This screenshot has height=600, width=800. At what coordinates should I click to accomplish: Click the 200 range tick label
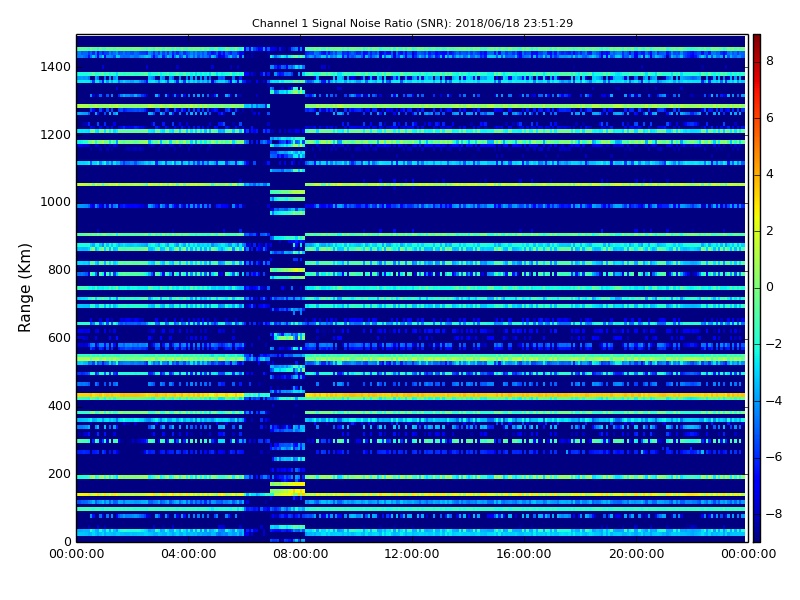[59, 473]
